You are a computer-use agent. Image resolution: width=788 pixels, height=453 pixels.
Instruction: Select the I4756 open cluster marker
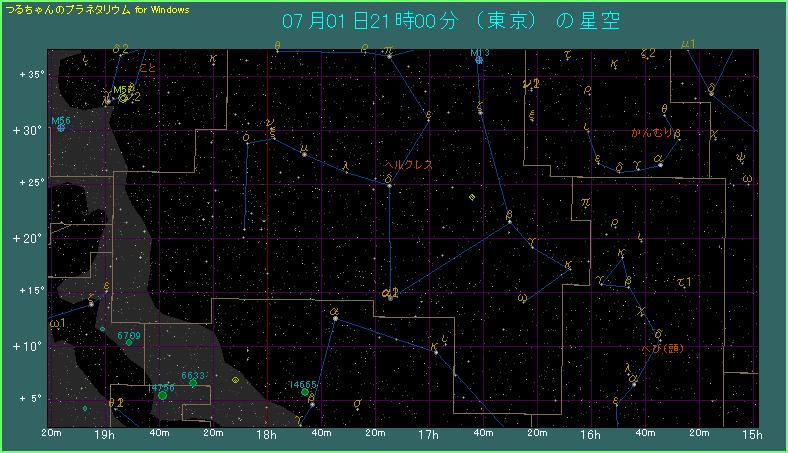162,395
